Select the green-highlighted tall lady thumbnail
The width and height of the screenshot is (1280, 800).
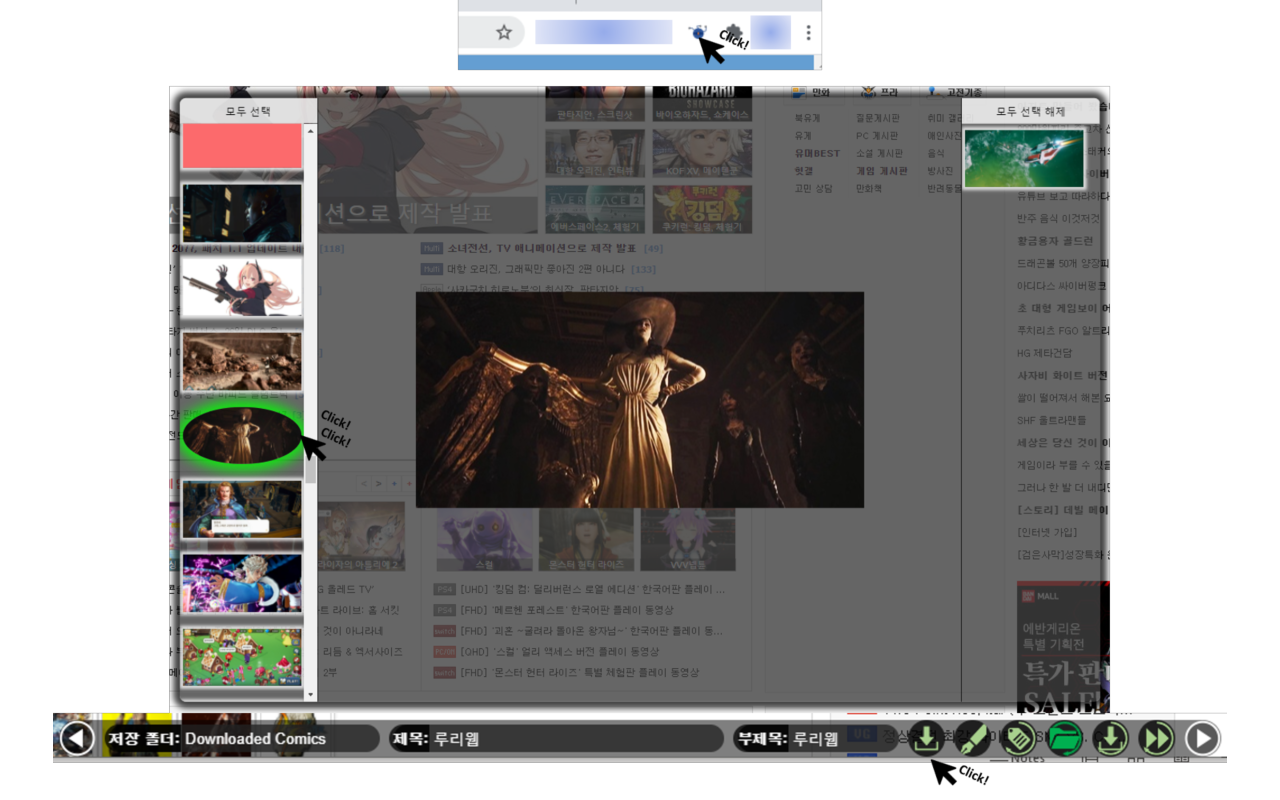tap(242, 435)
